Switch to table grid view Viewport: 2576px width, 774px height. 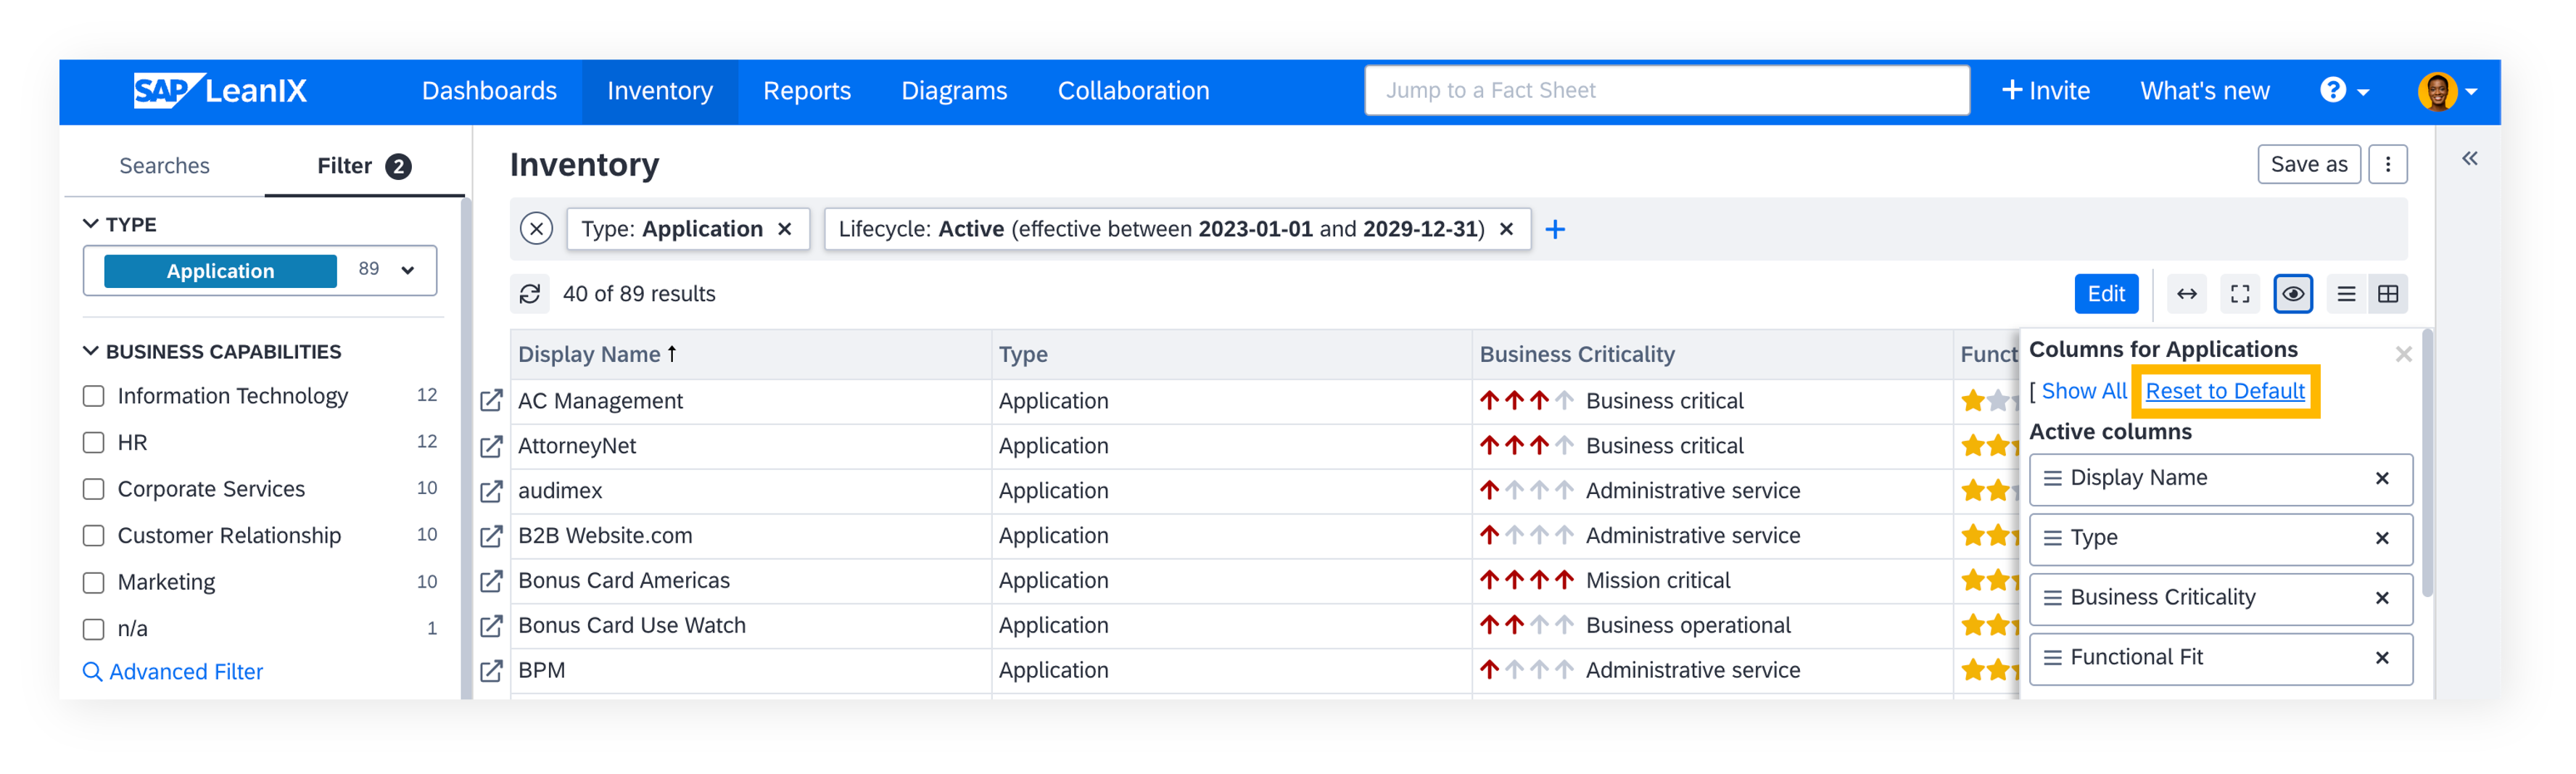coord(2387,294)
